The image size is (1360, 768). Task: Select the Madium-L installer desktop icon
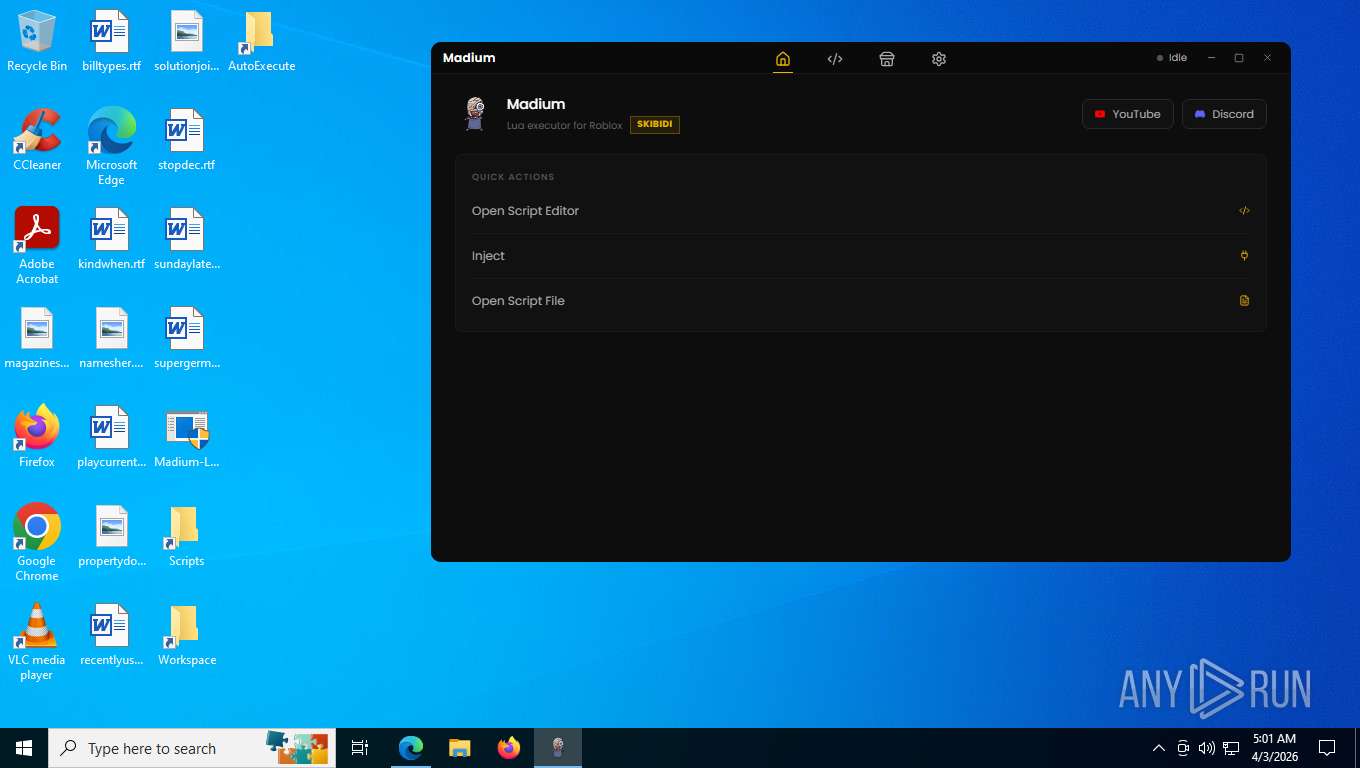coord(186,437)
